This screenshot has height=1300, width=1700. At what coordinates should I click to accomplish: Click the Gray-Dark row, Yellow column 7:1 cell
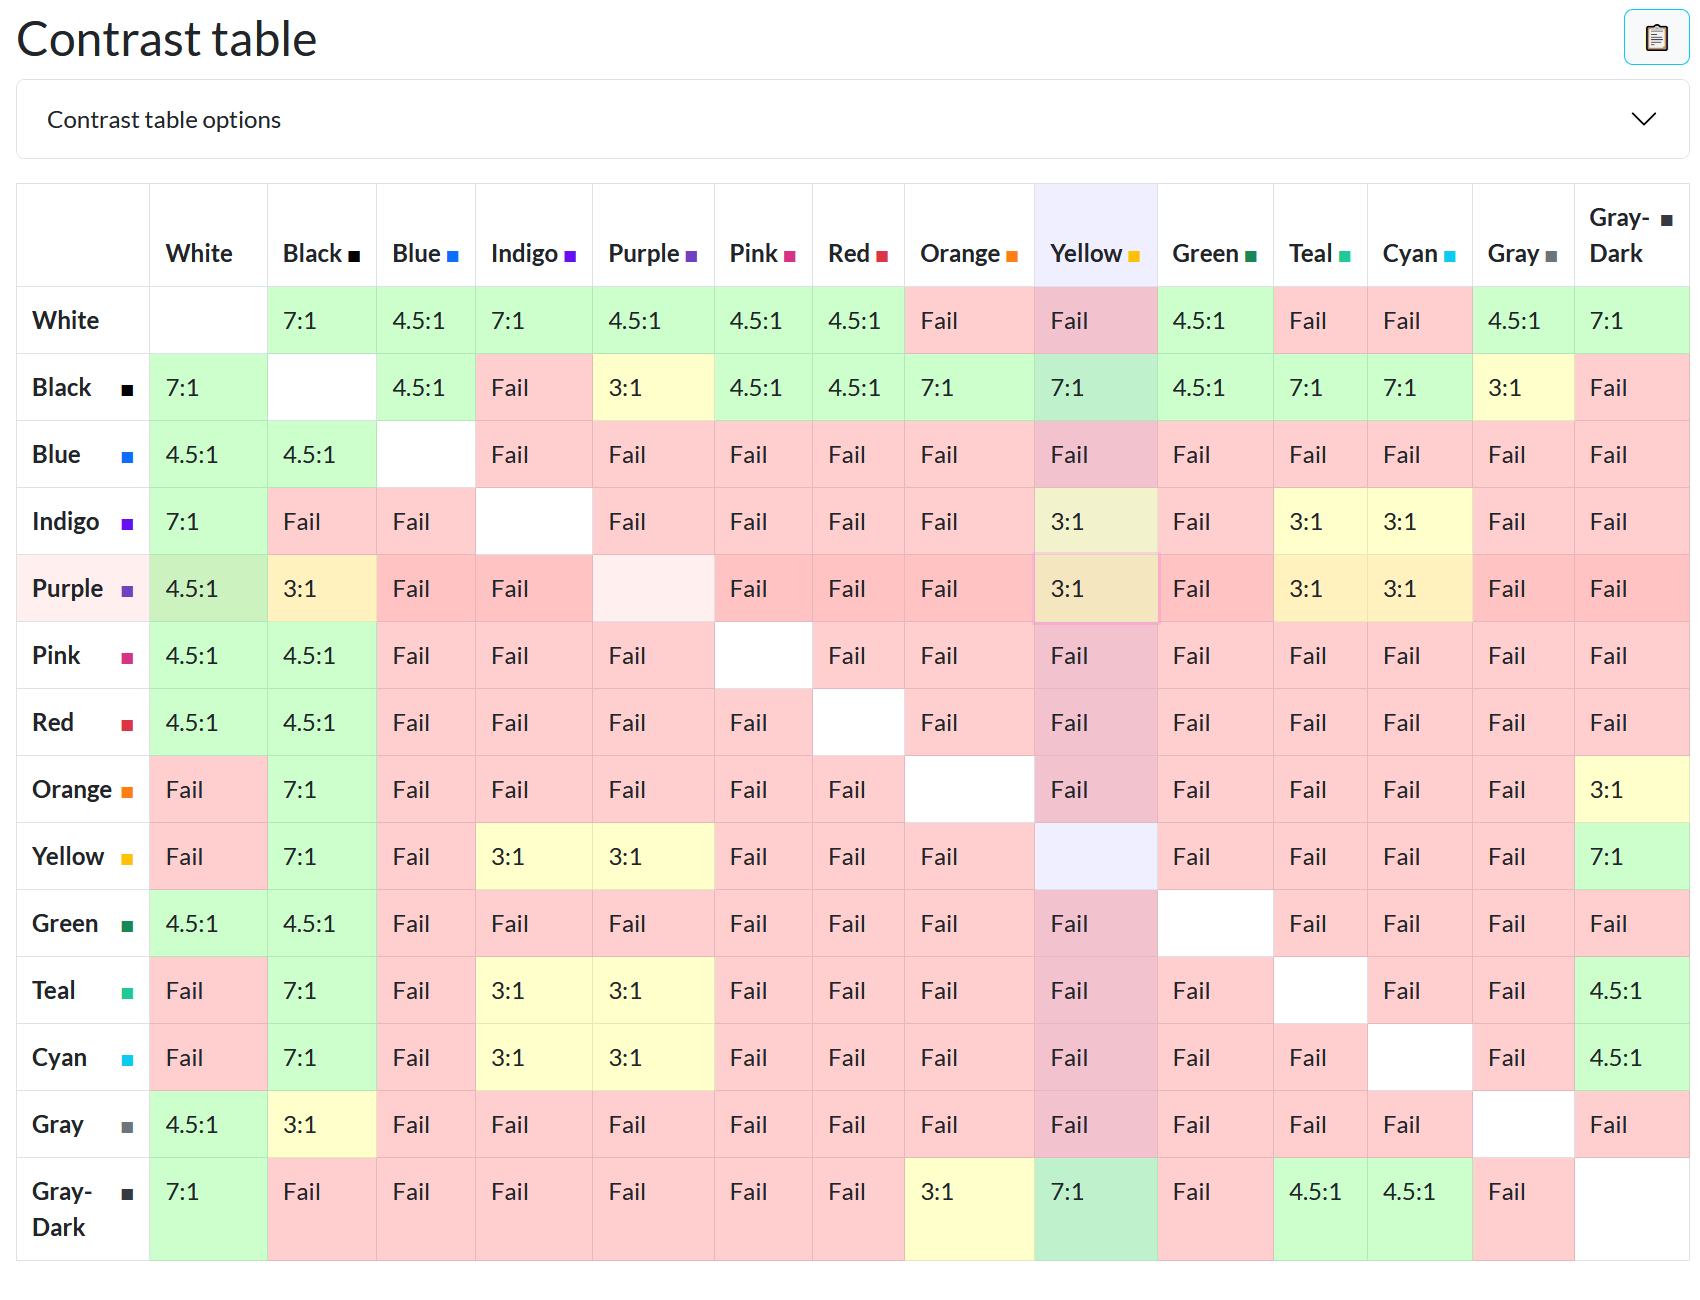[x=1096, y=1209]
